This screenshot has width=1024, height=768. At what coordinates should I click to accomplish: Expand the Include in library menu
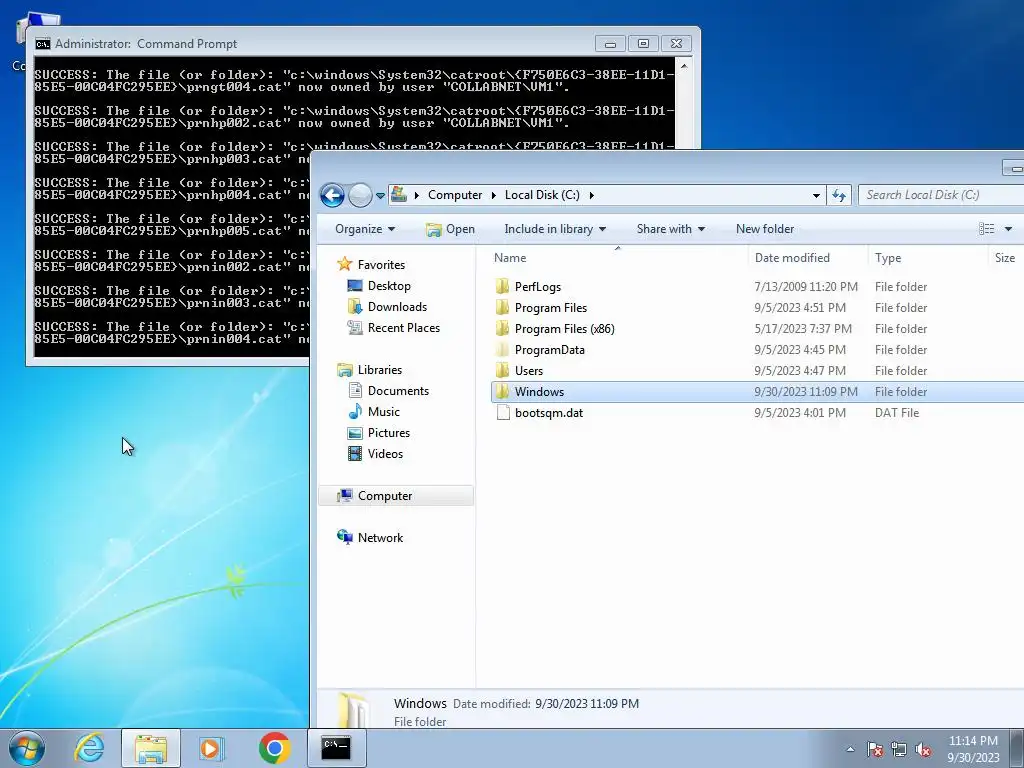pyautogui.click(x=555, y=229)
